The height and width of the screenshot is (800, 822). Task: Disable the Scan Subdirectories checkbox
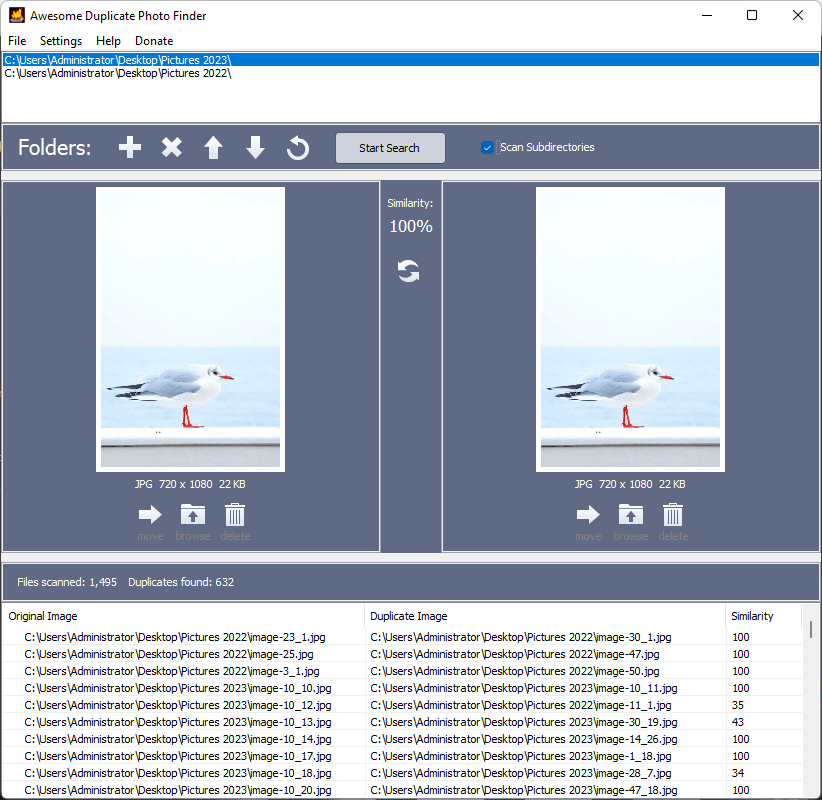487,147
